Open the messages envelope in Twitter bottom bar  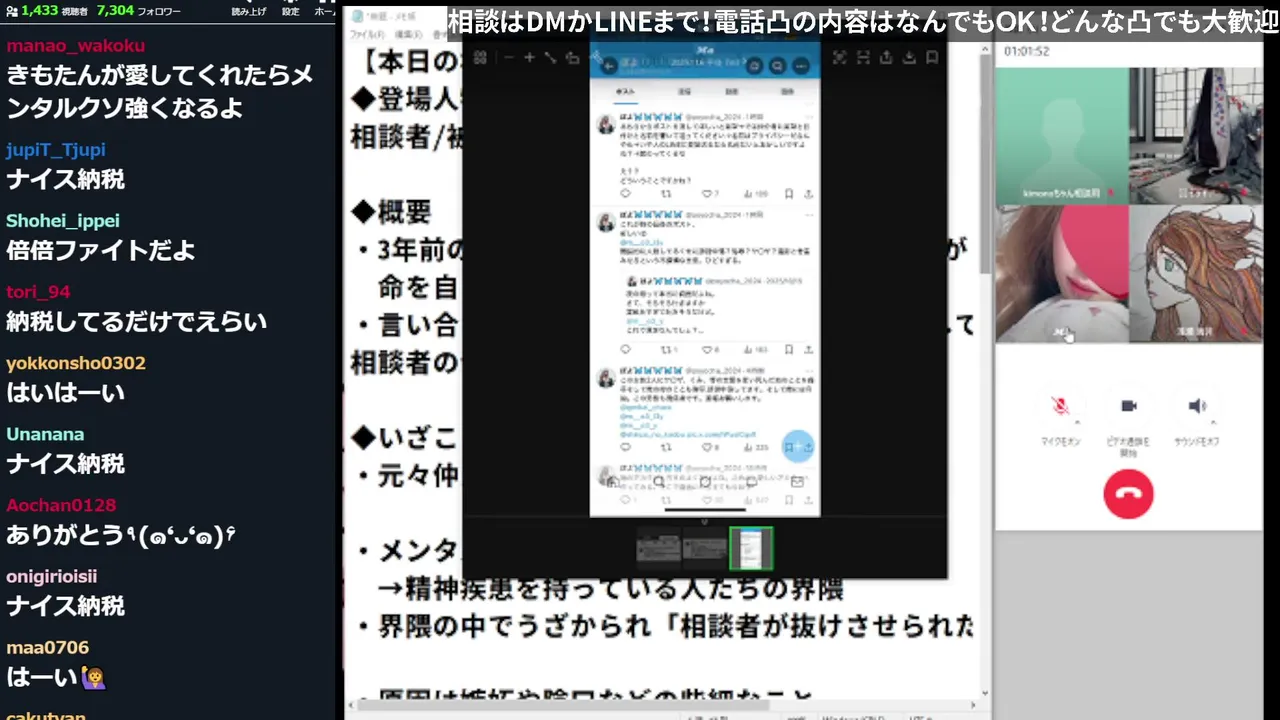(x=797, y=482)
